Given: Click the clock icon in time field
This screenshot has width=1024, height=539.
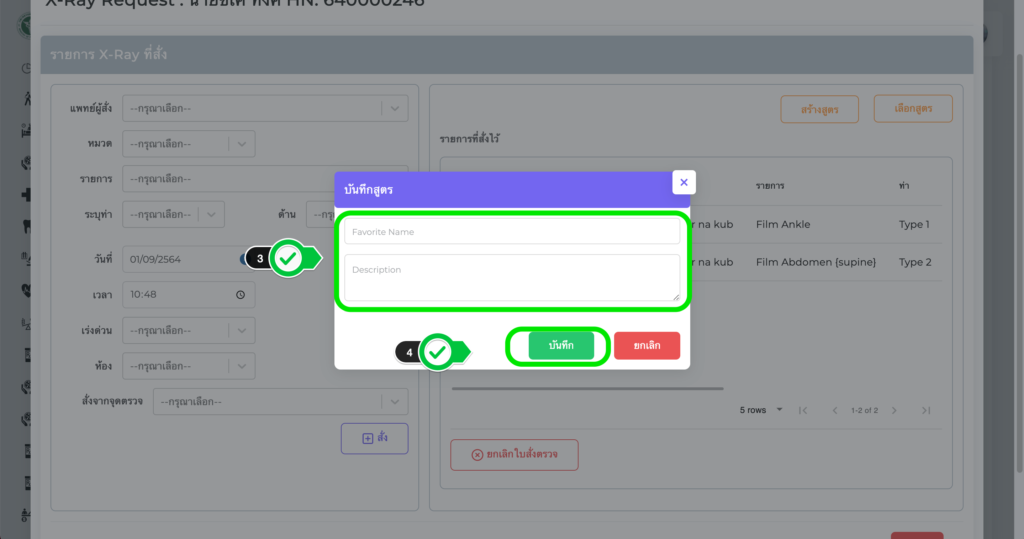Looking at the screenshot, I should 240,295.
